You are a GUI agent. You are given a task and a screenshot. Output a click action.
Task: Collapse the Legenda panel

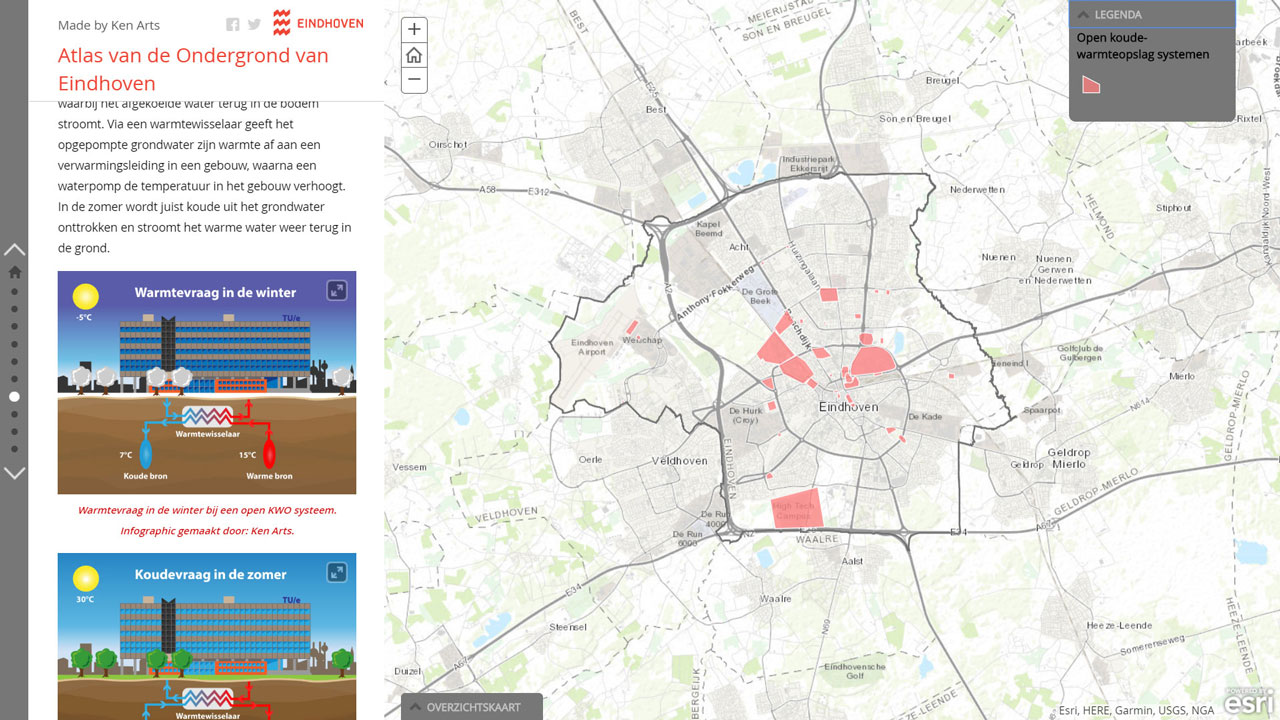[1083, 15]
